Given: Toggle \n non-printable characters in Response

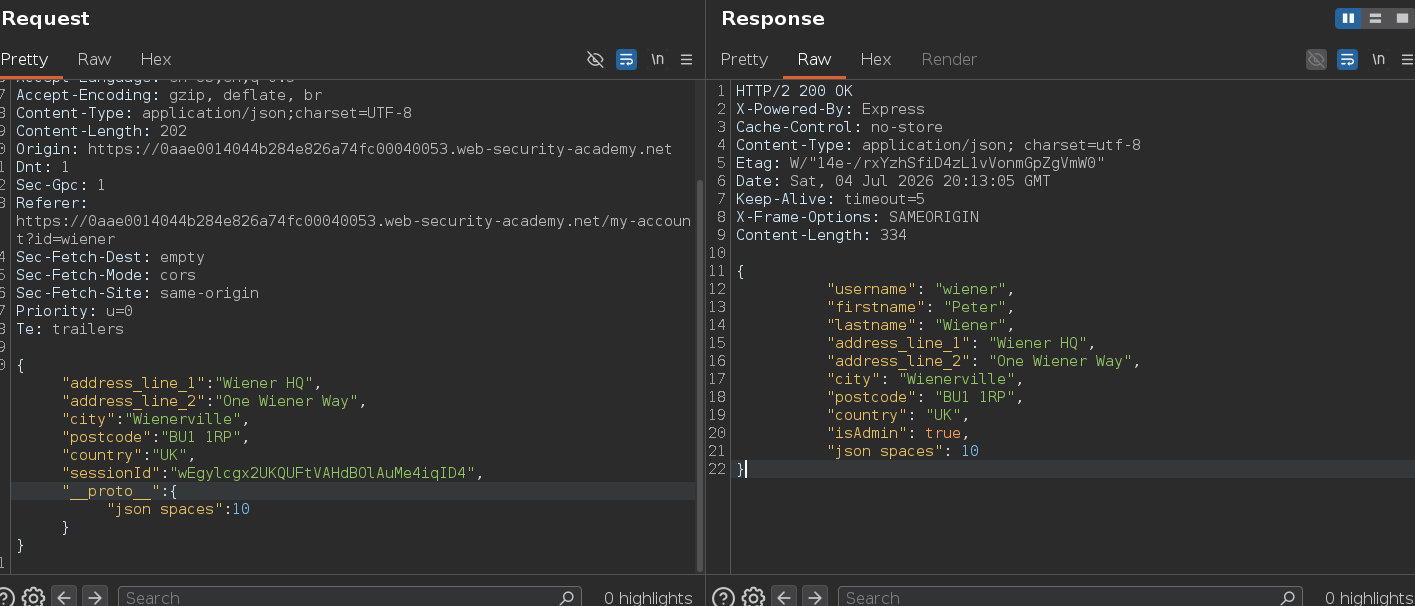Looking at the screenshot, I should (x=1379, y=60).
